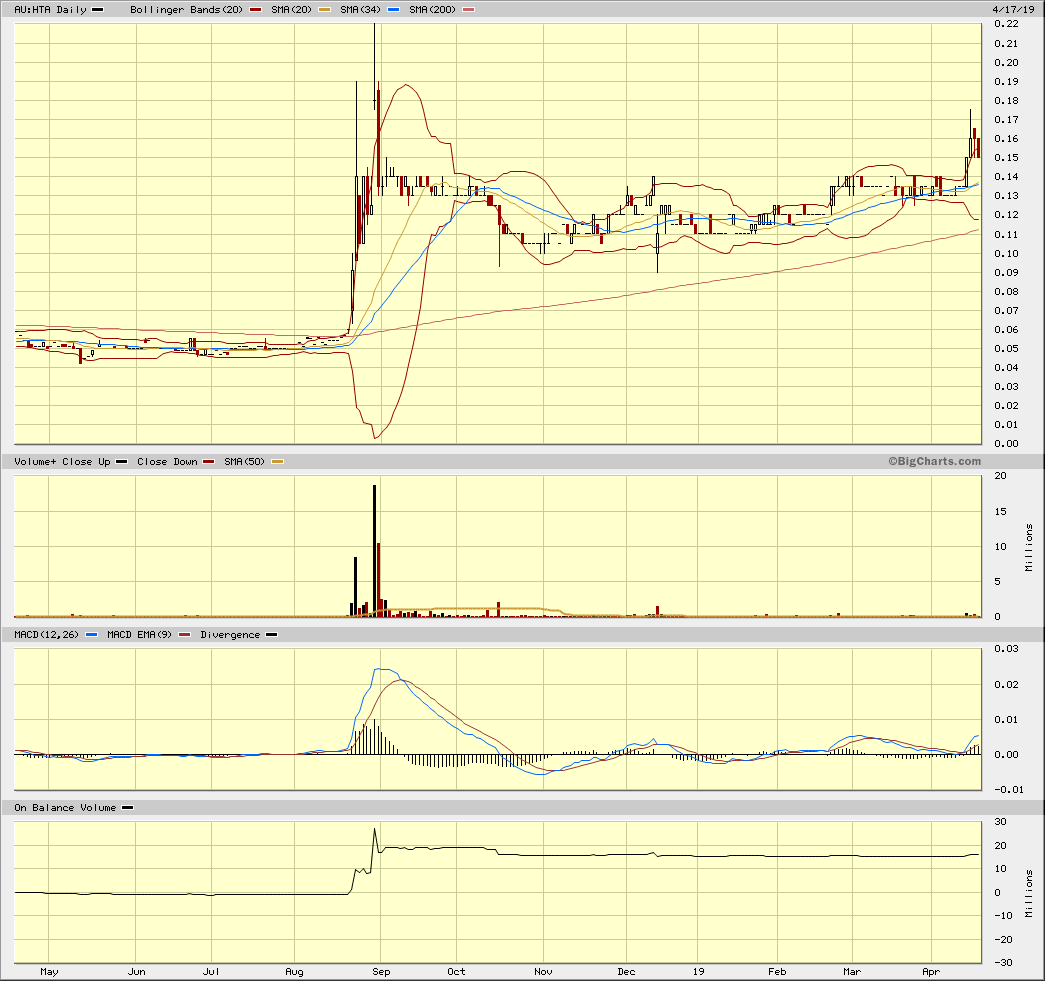Click the Feb month label
The image size is (1045, 981).
click(x=777, y=972)
